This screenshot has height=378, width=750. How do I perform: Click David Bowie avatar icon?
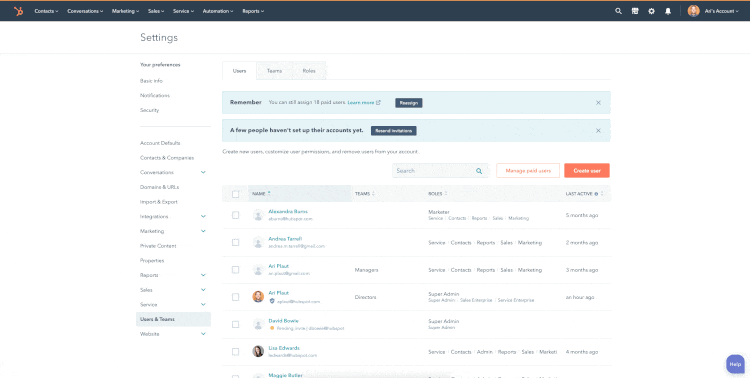coord(258,324)
